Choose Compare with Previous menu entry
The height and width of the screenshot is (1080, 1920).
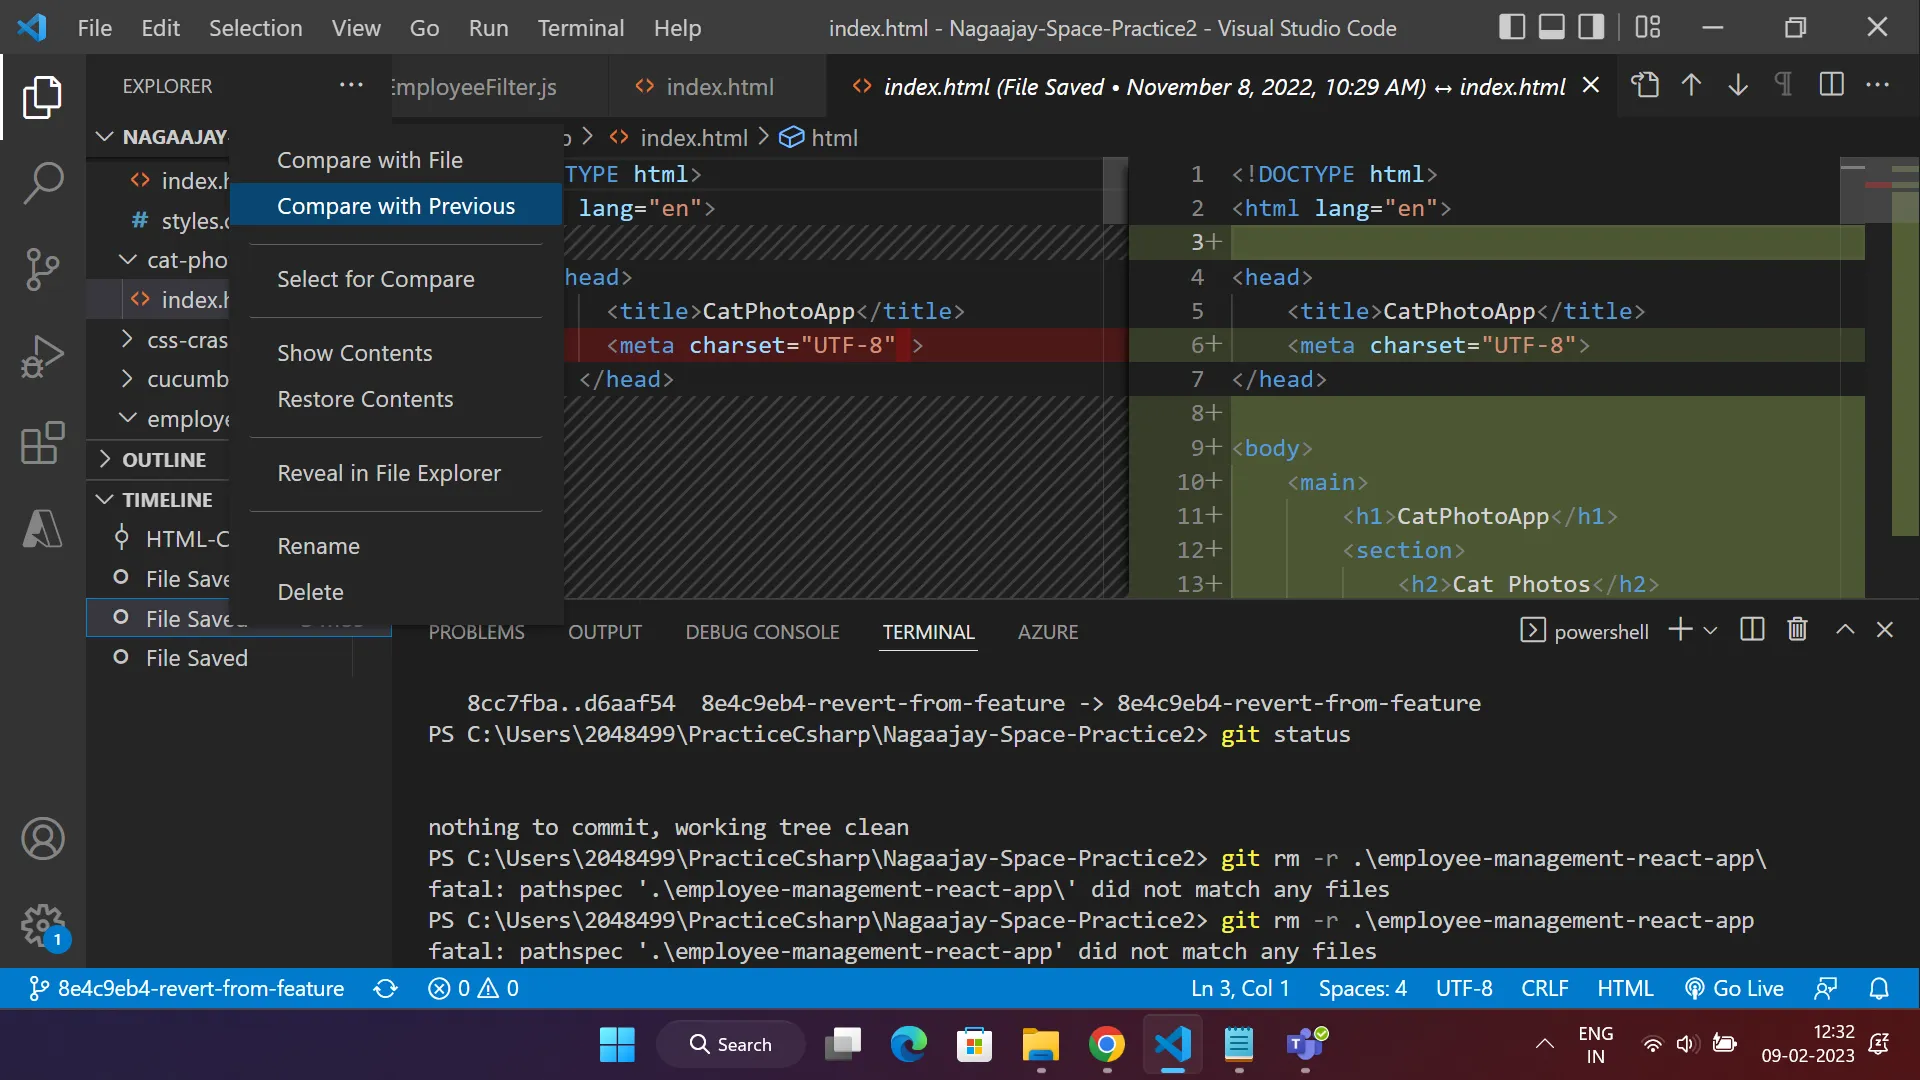click(396, 206)
